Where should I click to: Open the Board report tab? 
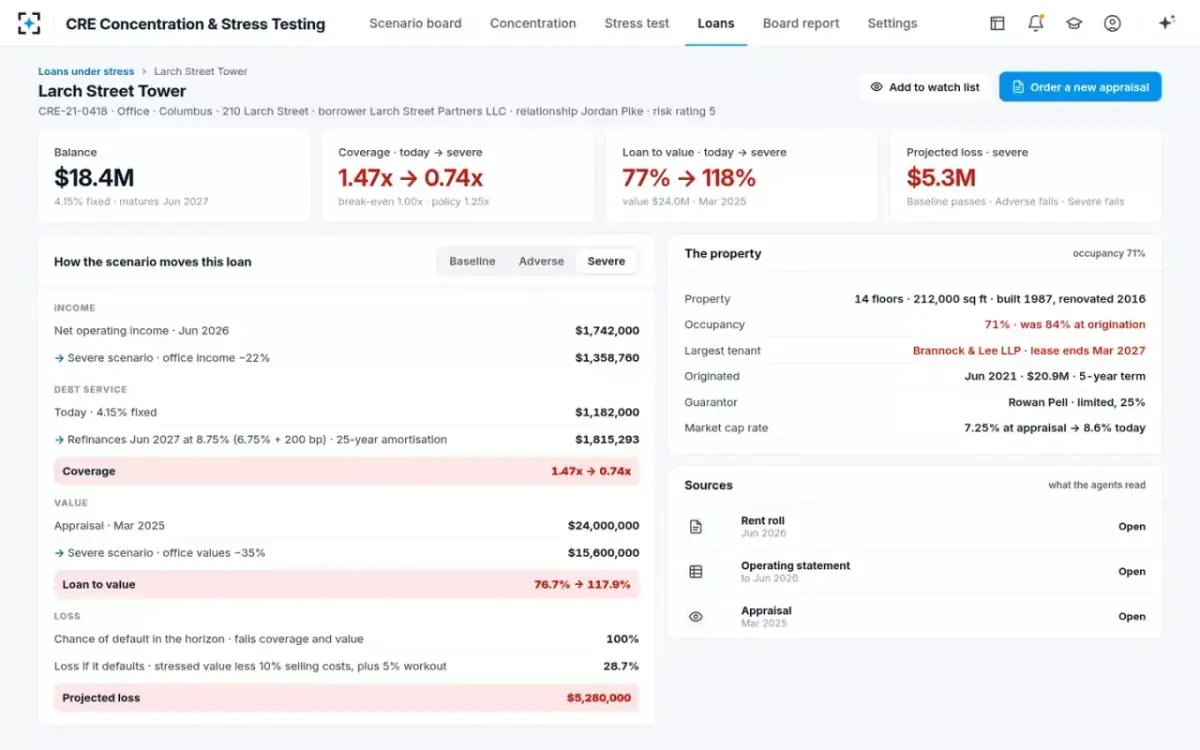coord(801,23)
